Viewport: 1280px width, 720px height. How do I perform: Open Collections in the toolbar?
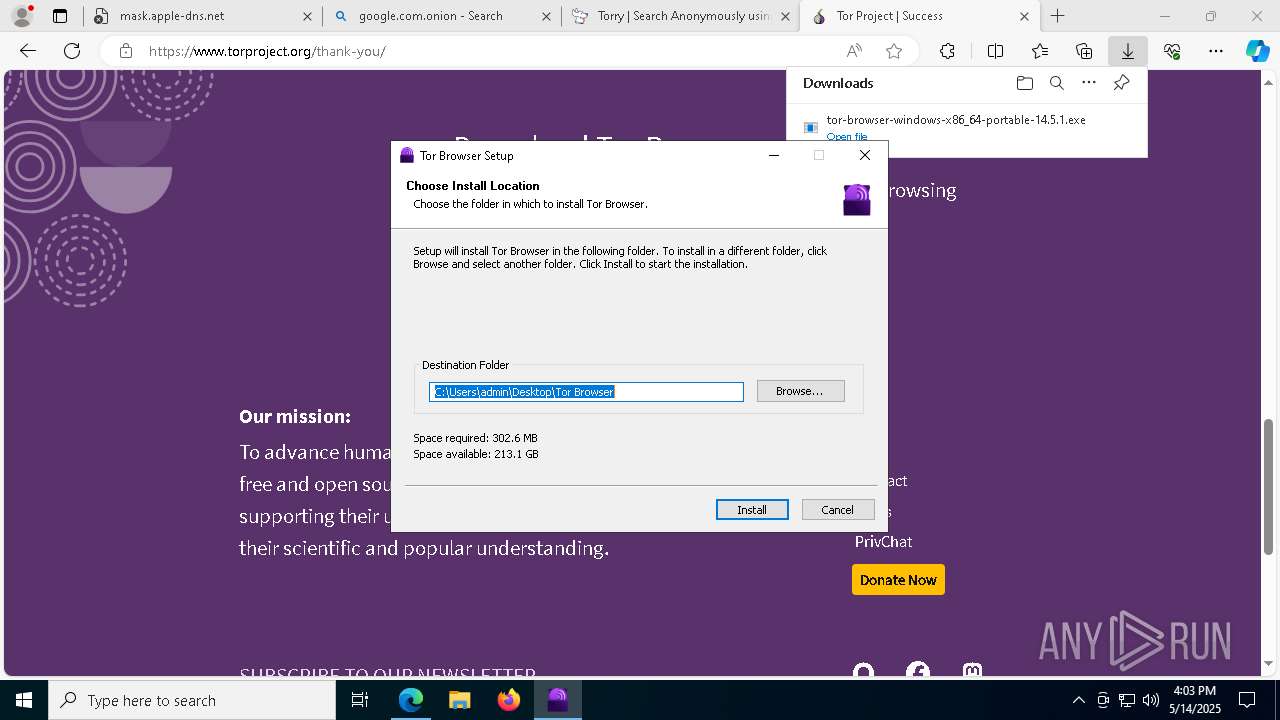1084,51
